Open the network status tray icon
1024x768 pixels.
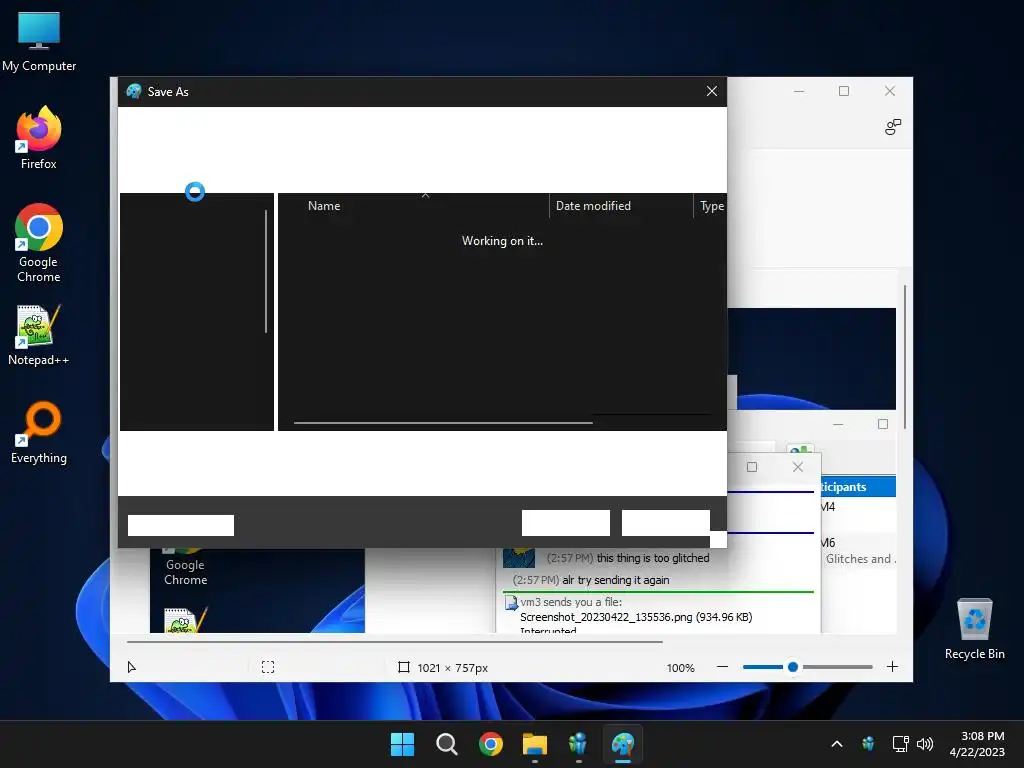901,743
